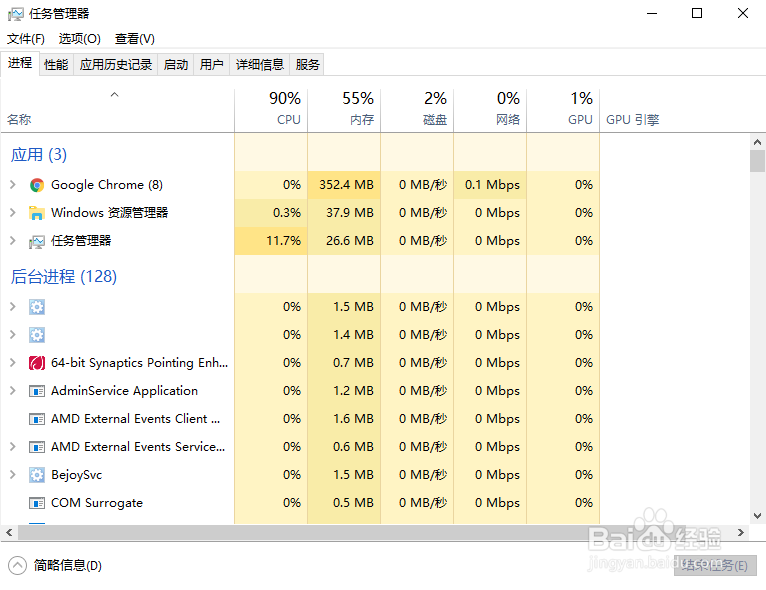The image size is (766, 590).
Task: Click the 简略信息 collapse arrow icon
Action: (17, 566)
